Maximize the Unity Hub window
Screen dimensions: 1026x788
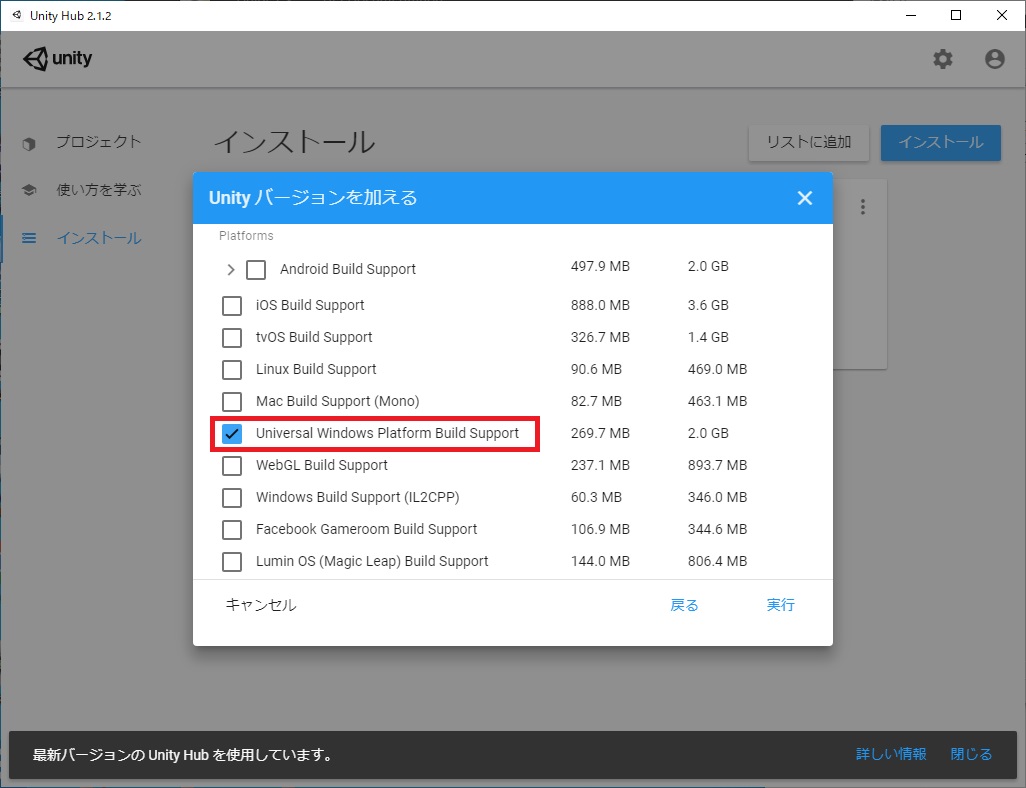point(956,15)
